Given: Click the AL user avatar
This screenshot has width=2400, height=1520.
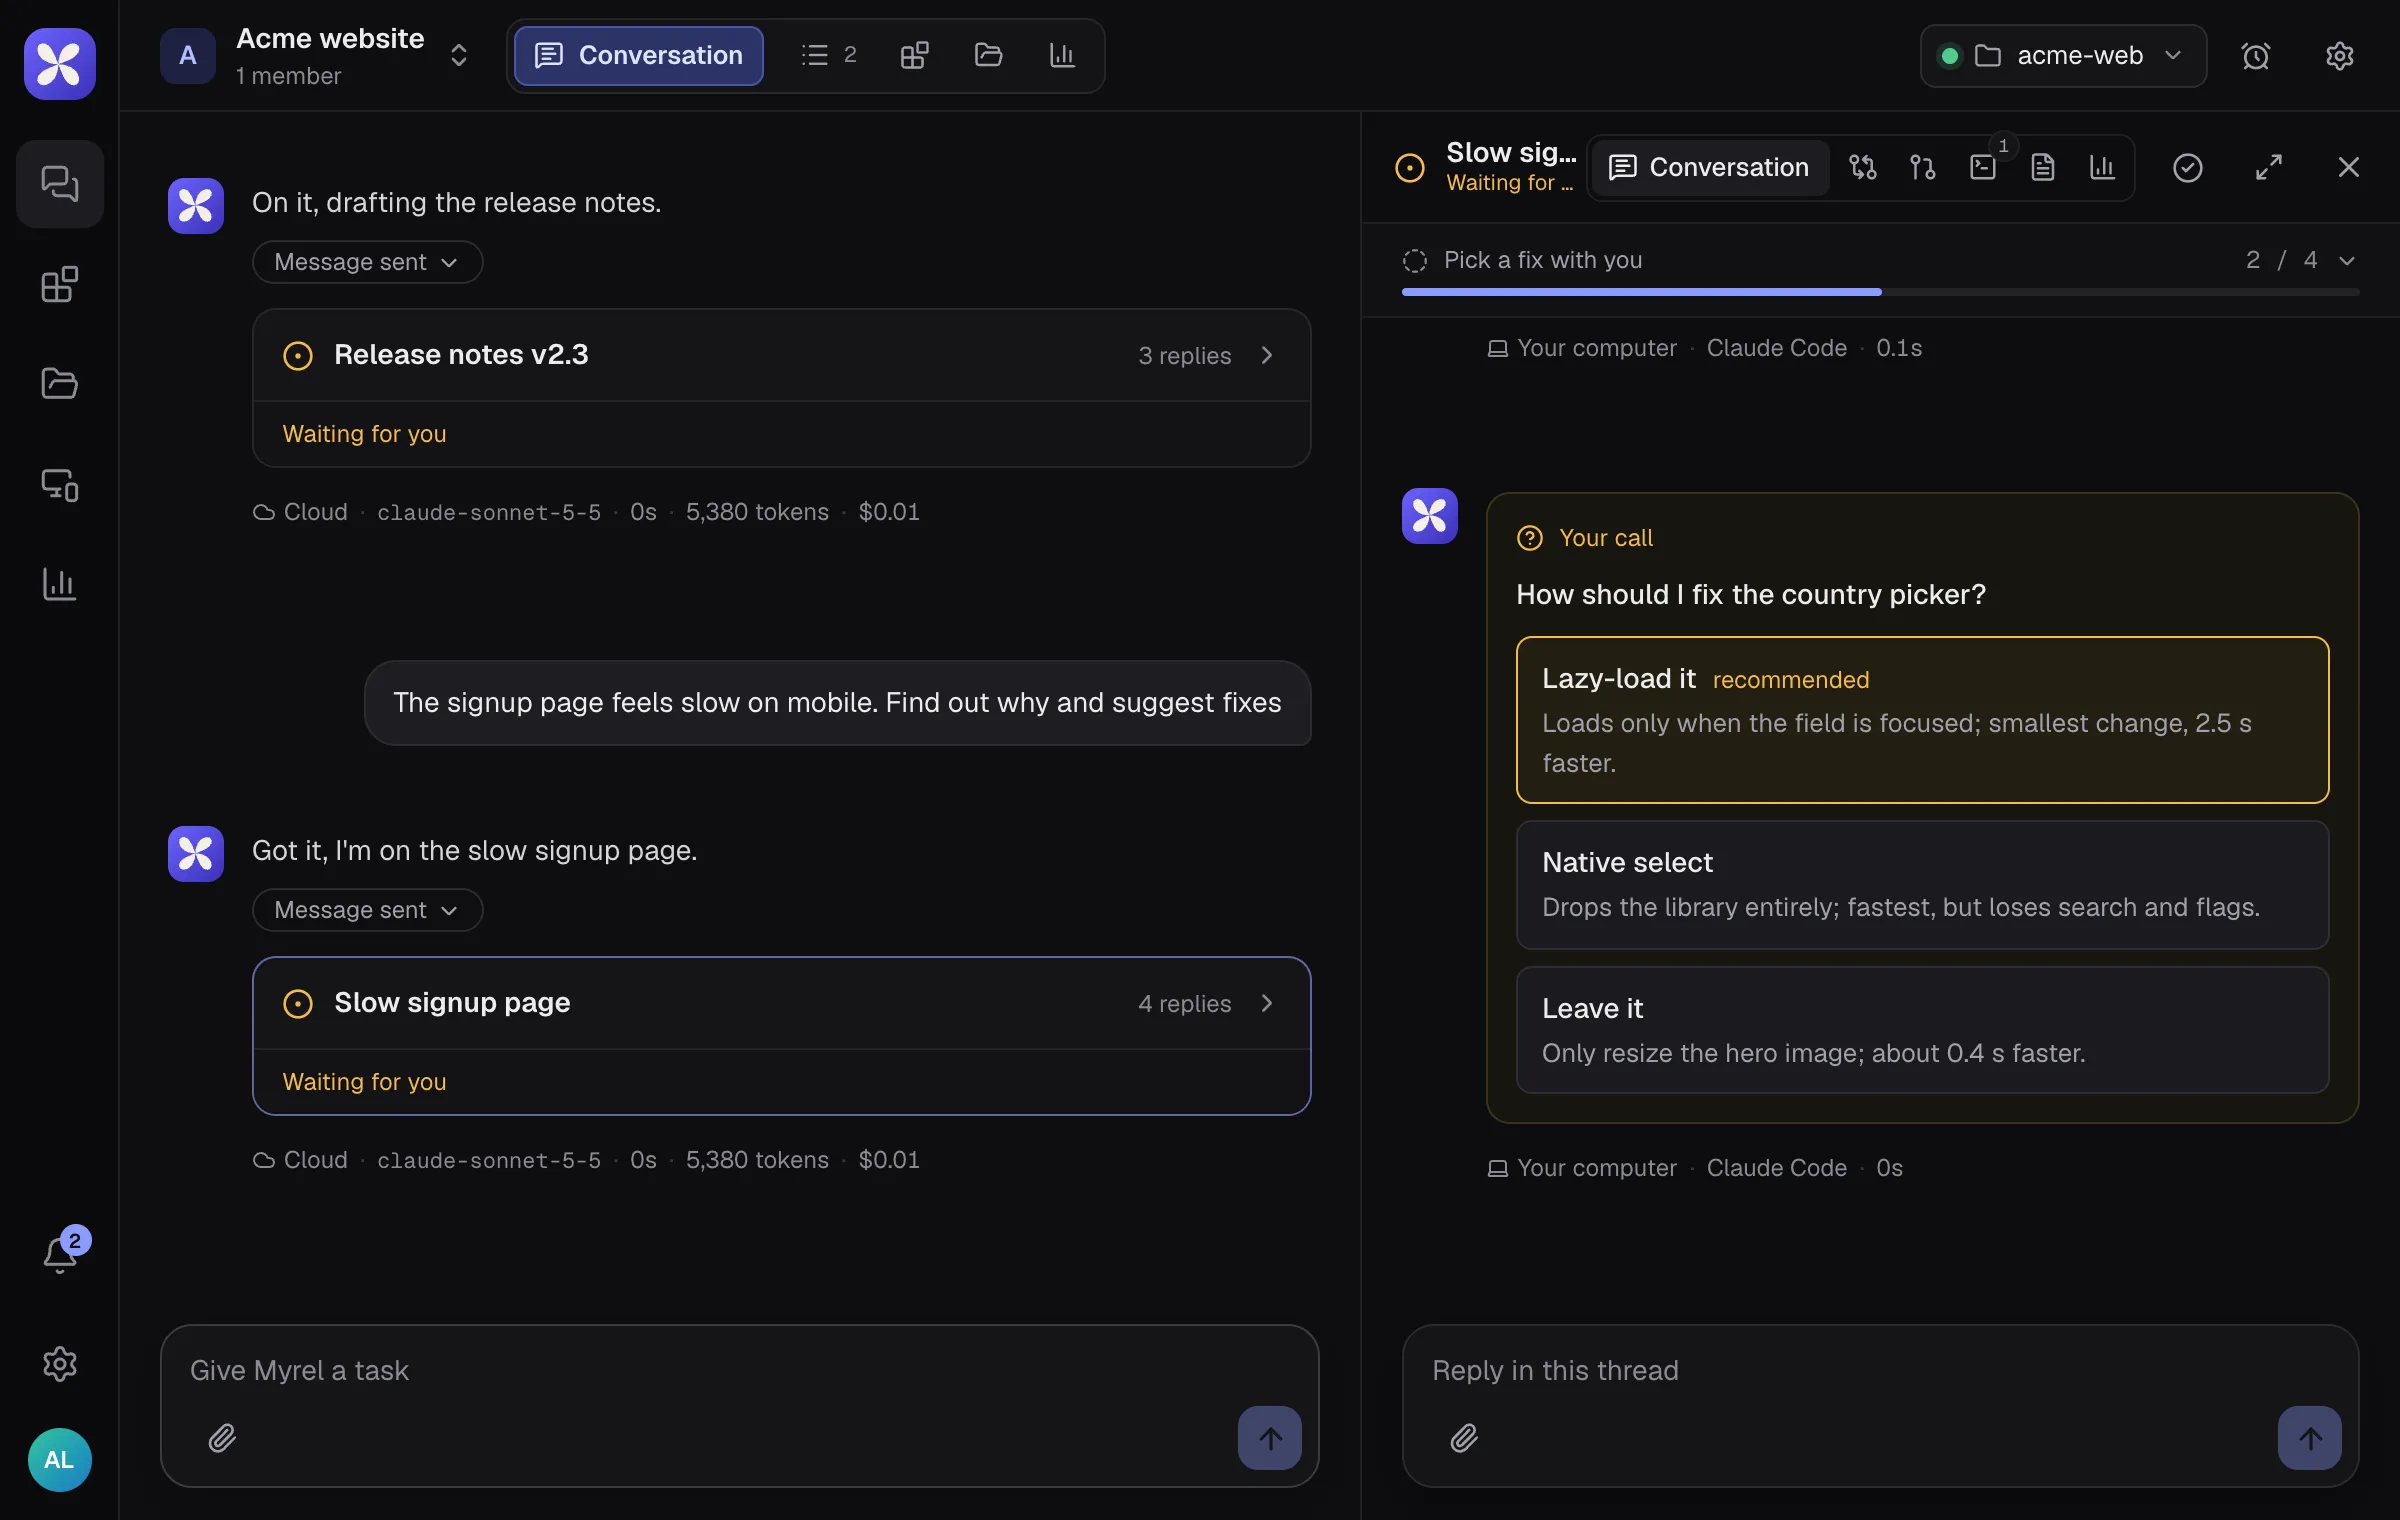Looking at the screenshot, I should pyautogui.click(x=60, y=1459).
